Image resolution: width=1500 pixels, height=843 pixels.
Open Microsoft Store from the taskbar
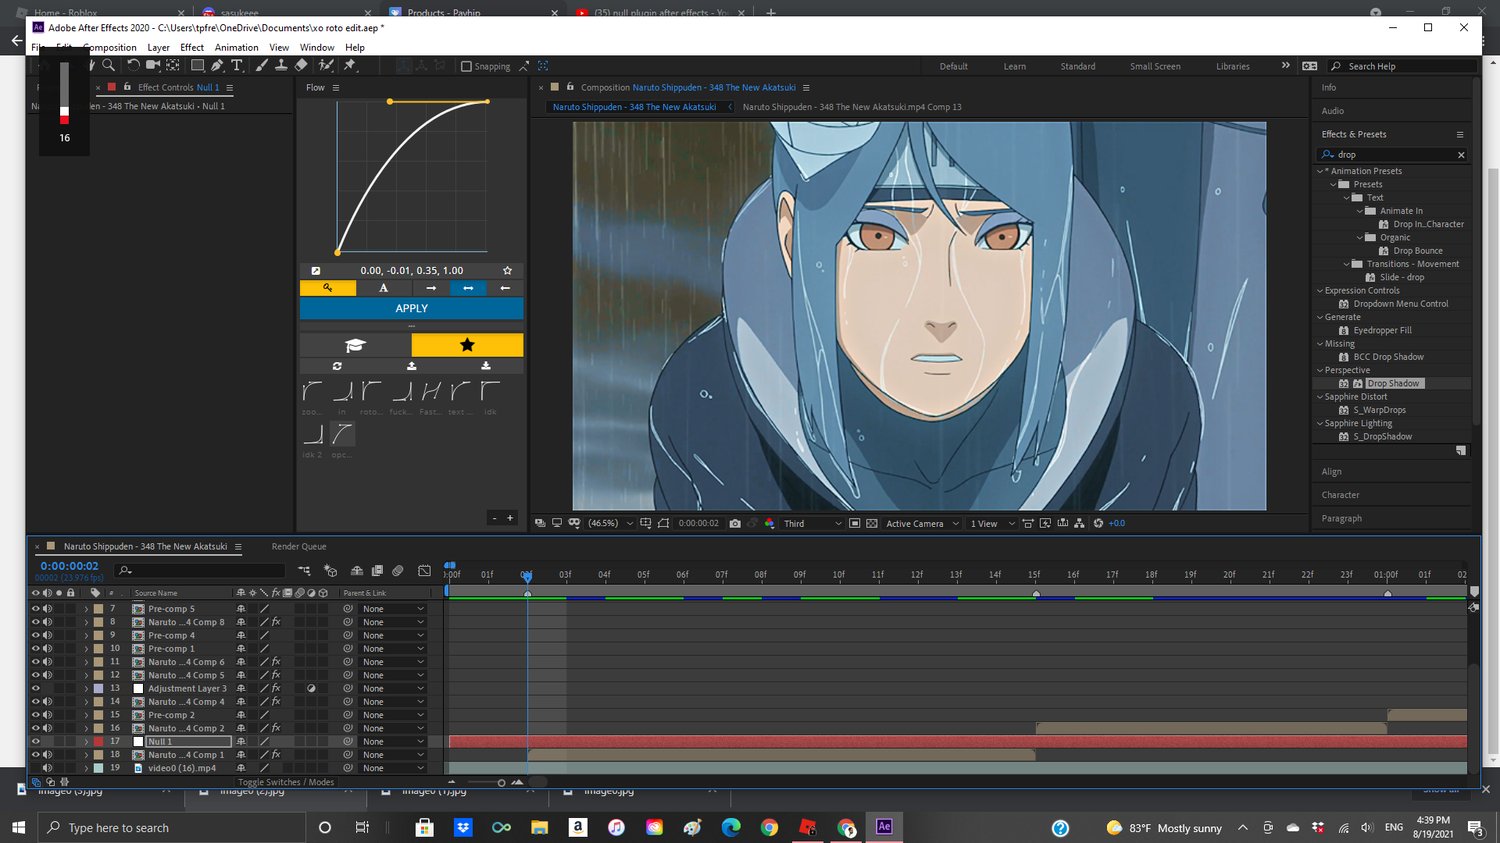tap(424, 827)
